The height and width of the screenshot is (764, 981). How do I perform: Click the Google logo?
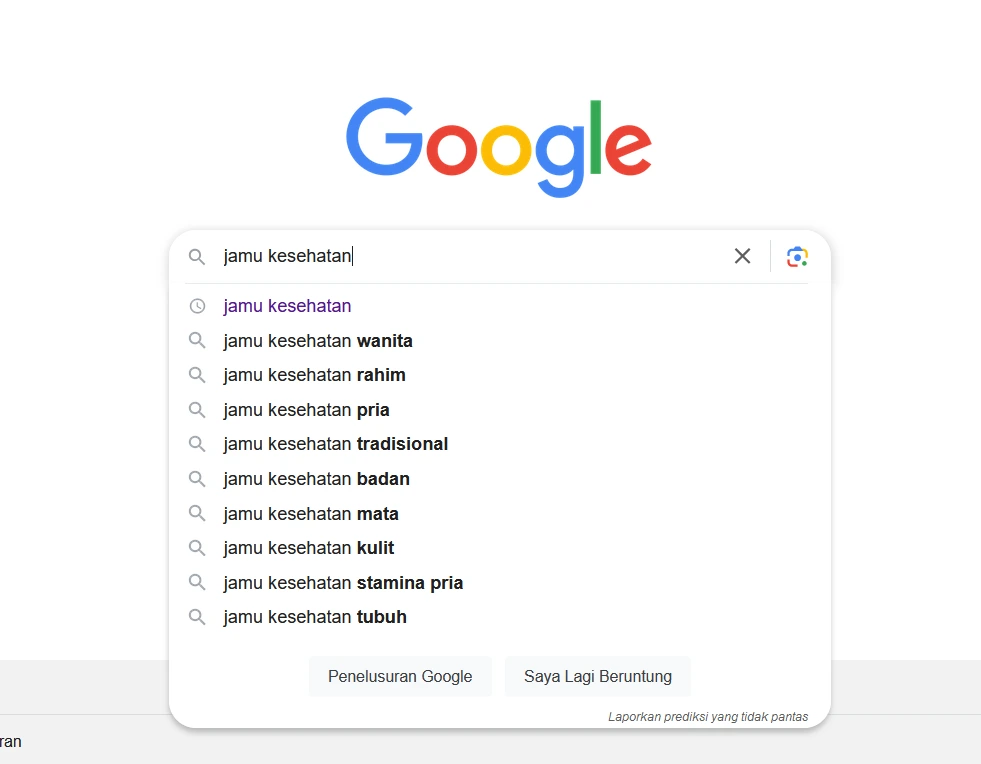pos(499,147)
